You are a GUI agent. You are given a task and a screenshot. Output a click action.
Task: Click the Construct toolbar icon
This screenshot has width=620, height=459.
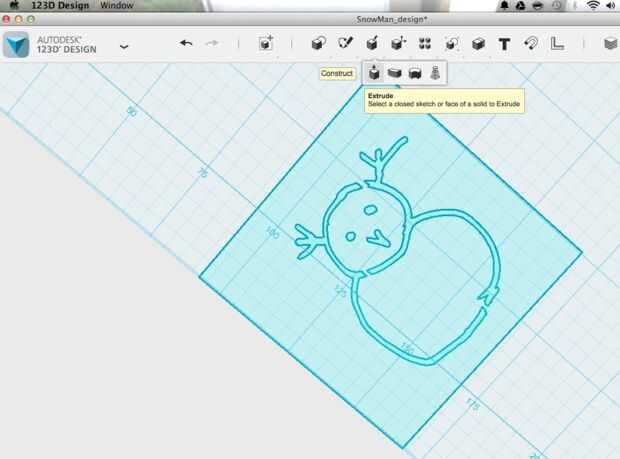(372, 43)
